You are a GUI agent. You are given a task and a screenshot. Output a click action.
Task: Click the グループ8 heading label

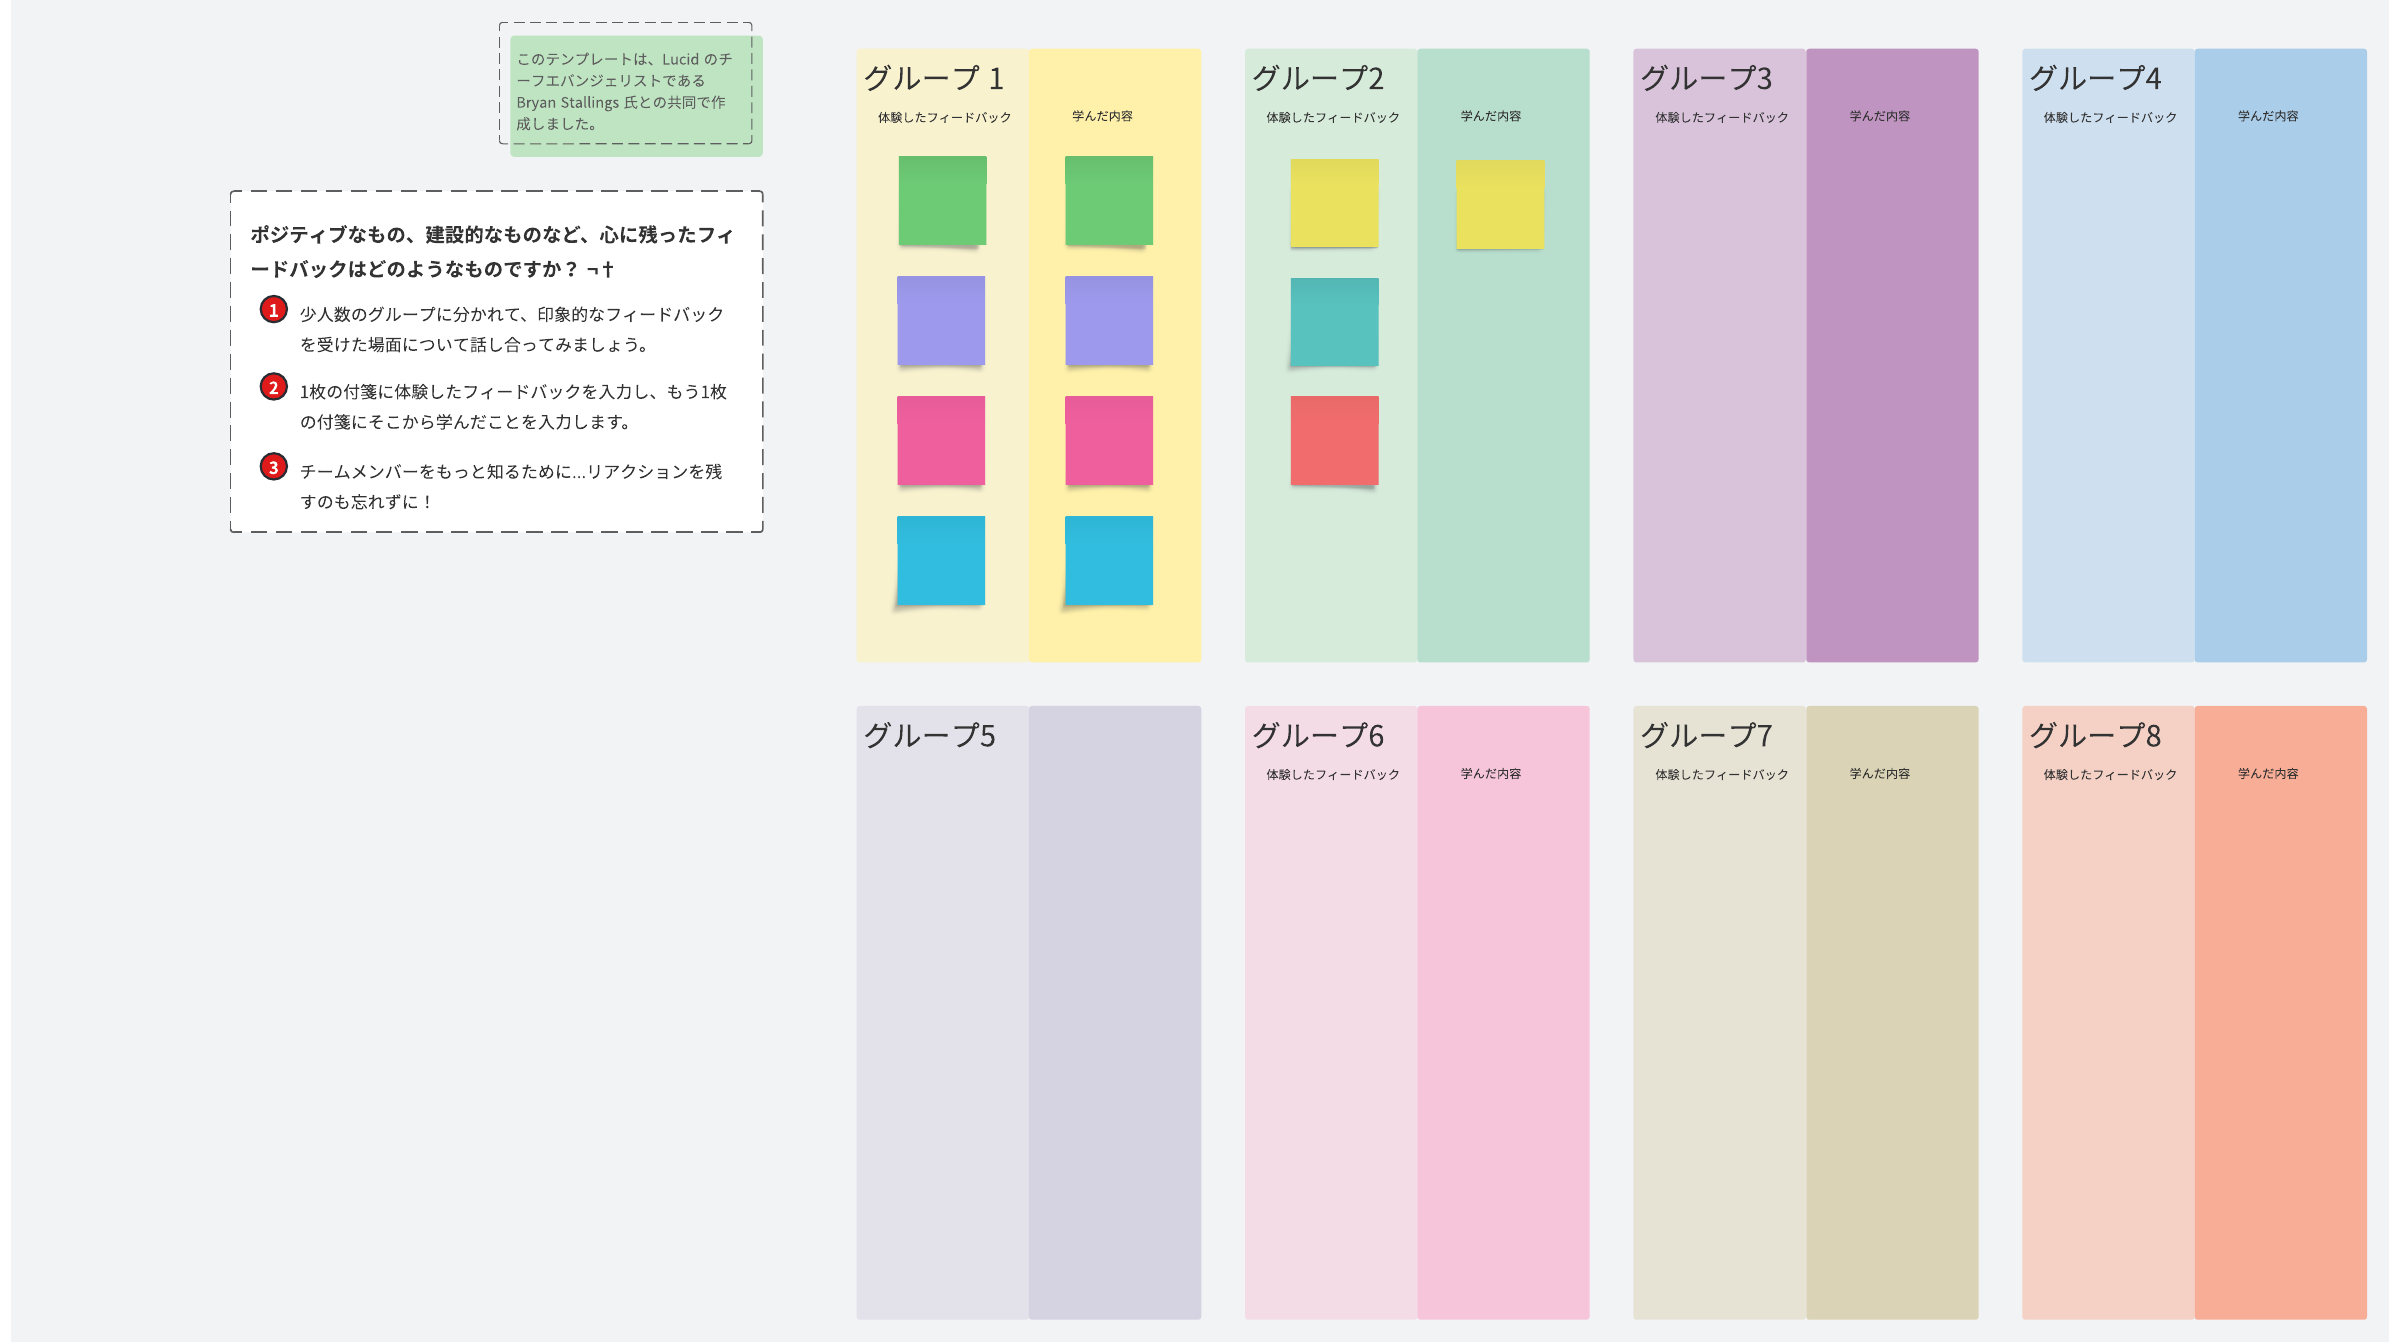coord(2095,735)
